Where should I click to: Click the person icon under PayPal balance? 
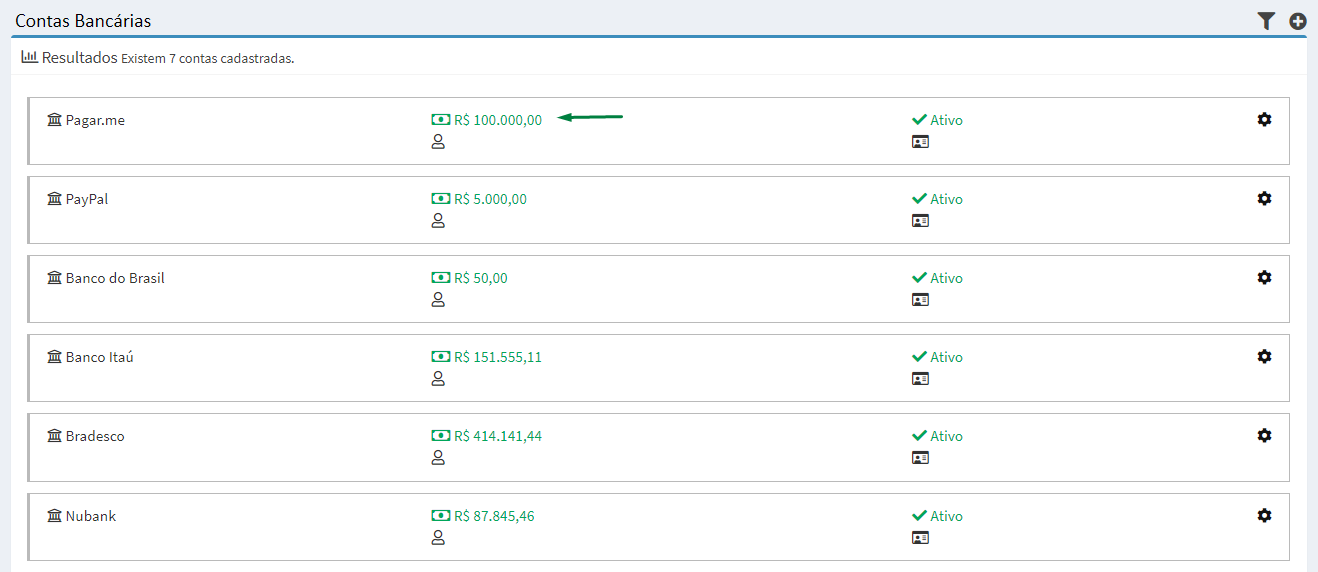tap(437, 221)
